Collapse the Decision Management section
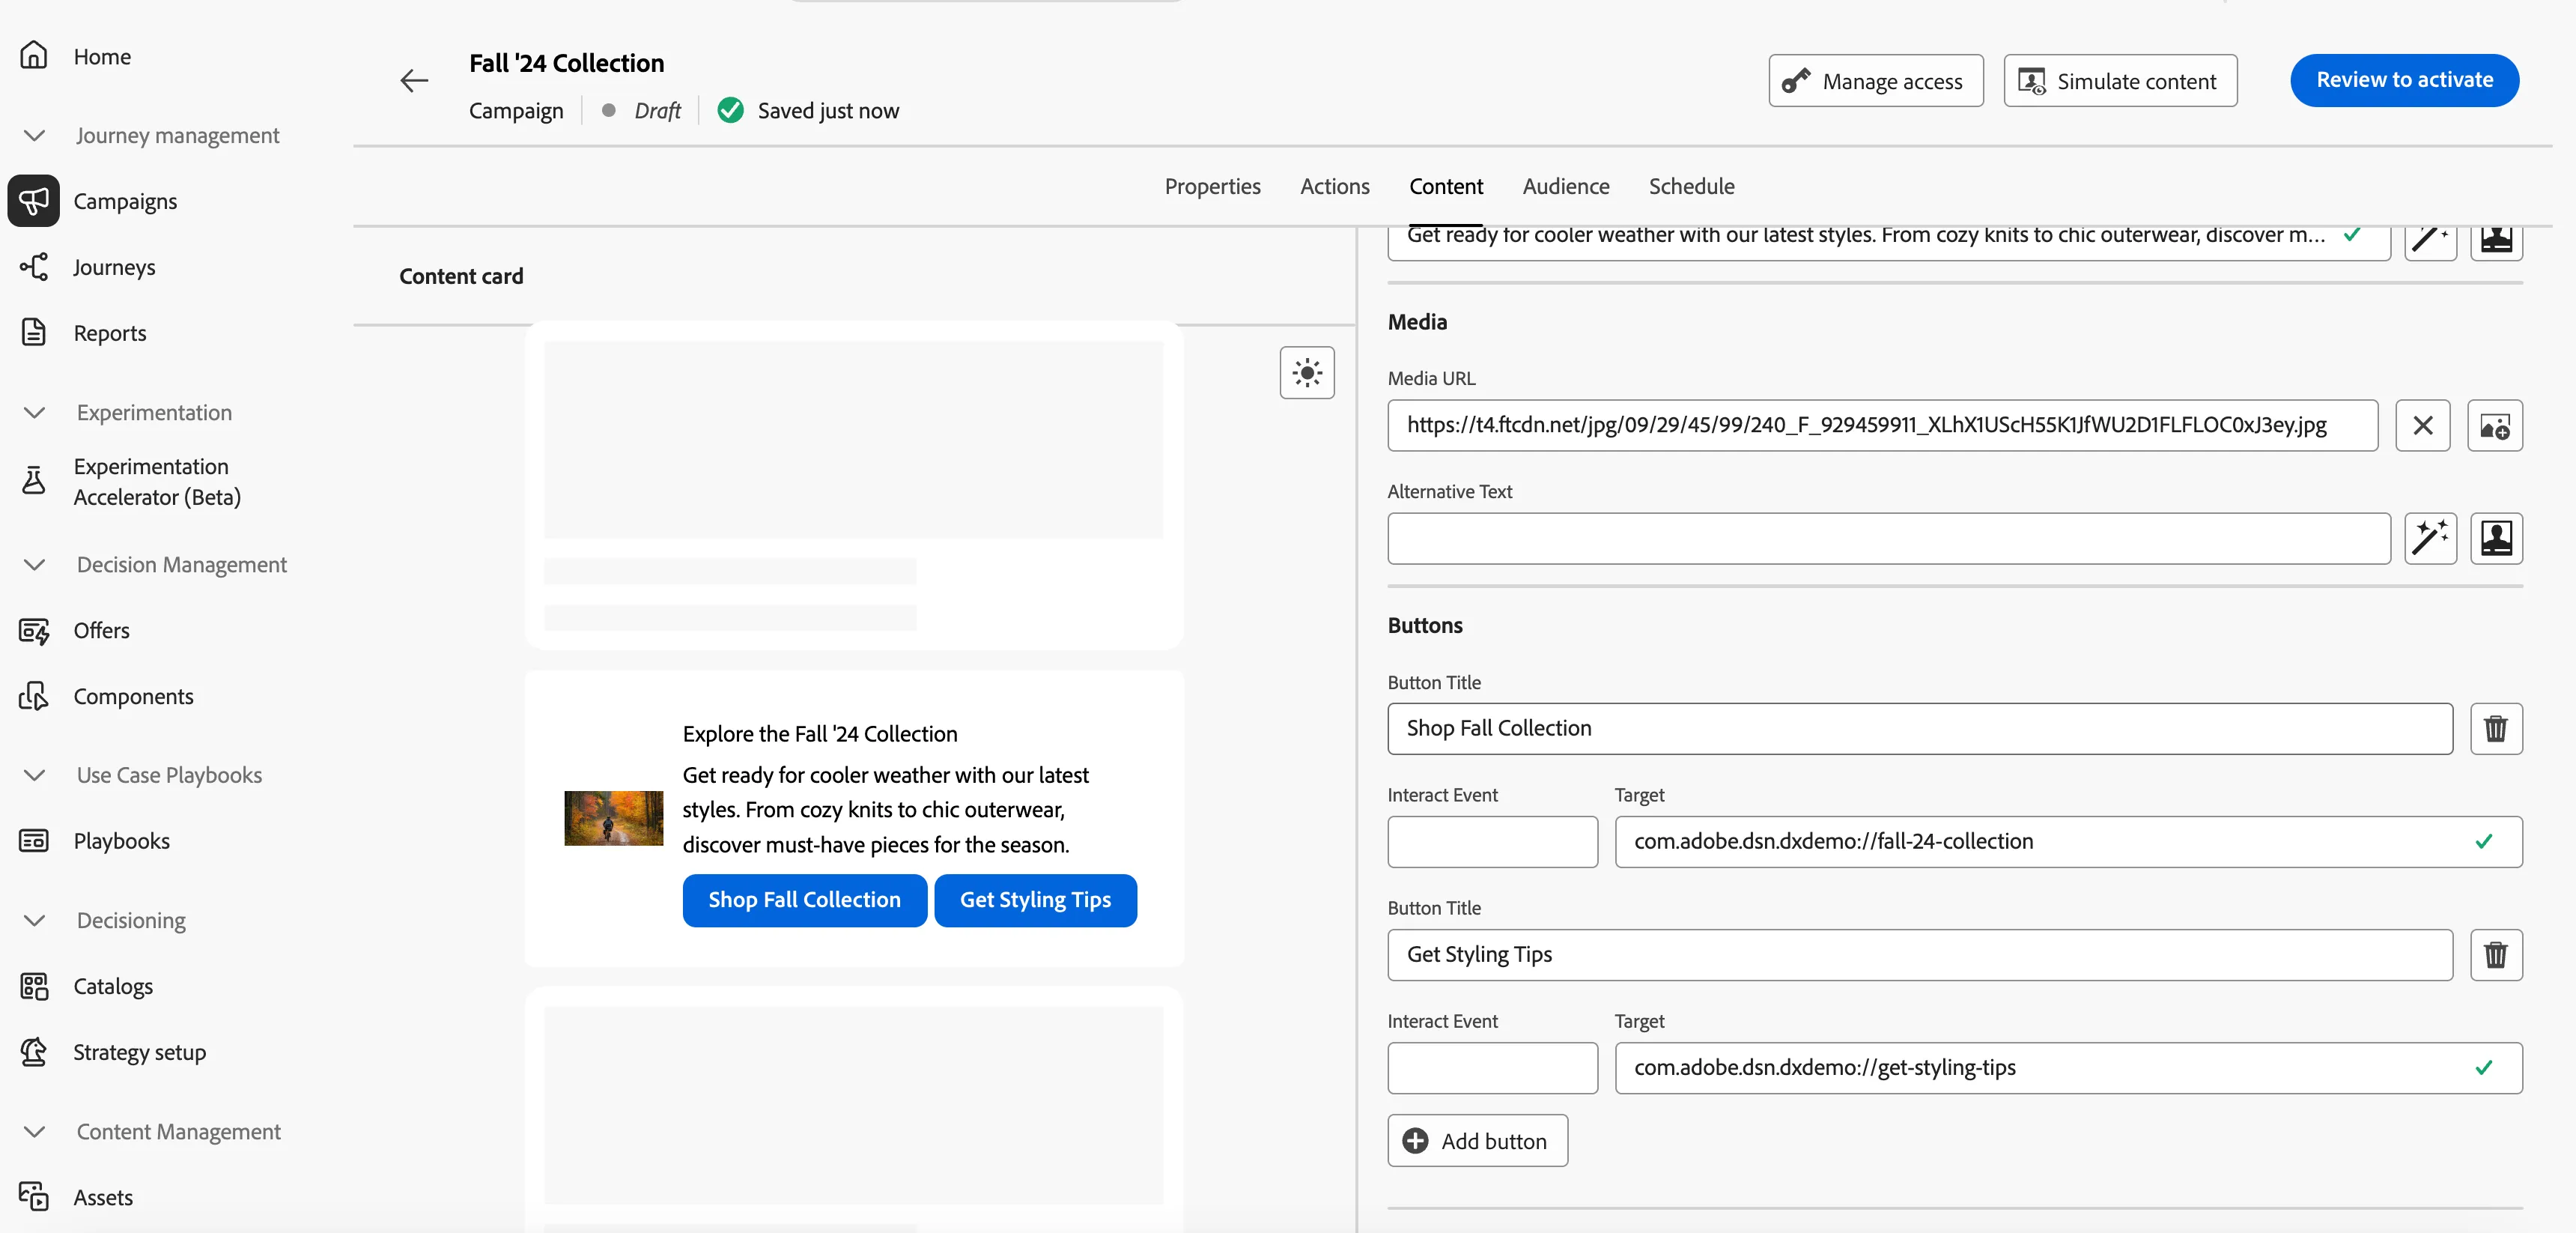 pos(34,564)
